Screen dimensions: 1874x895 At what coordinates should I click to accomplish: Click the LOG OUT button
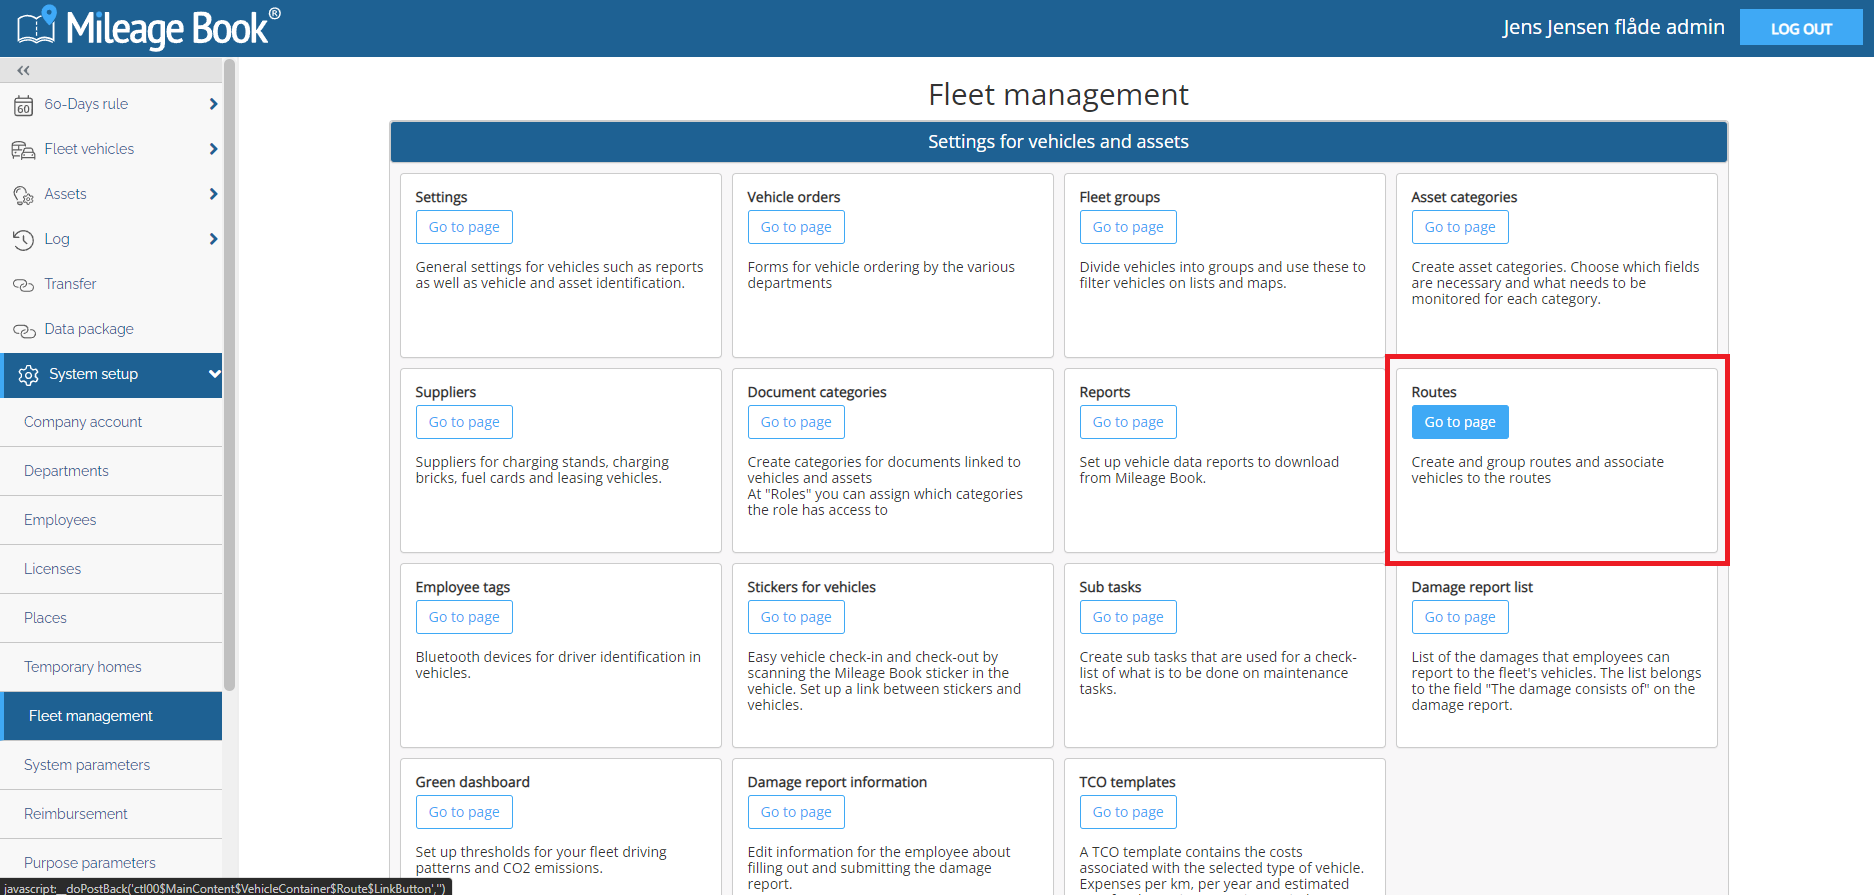click(1801, 28)
